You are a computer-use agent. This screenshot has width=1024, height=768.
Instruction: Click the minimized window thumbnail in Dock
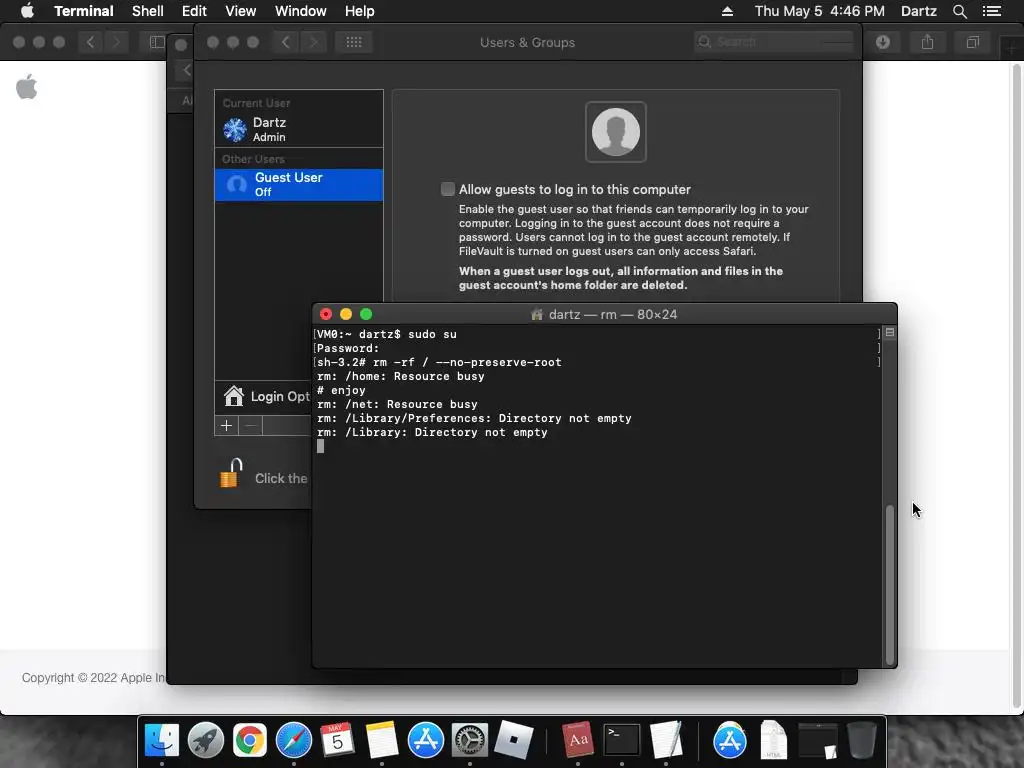818,741
